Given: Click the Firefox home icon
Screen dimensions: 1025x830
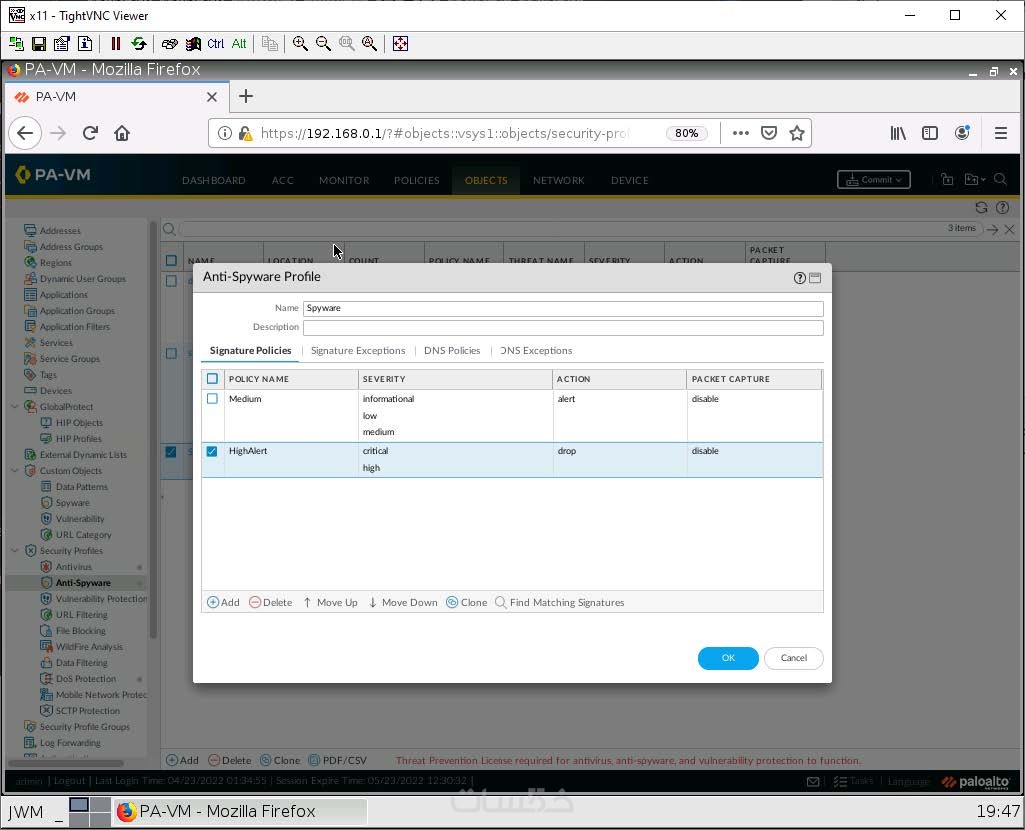Looking at the screenshot, I should (x=122, y=133).
